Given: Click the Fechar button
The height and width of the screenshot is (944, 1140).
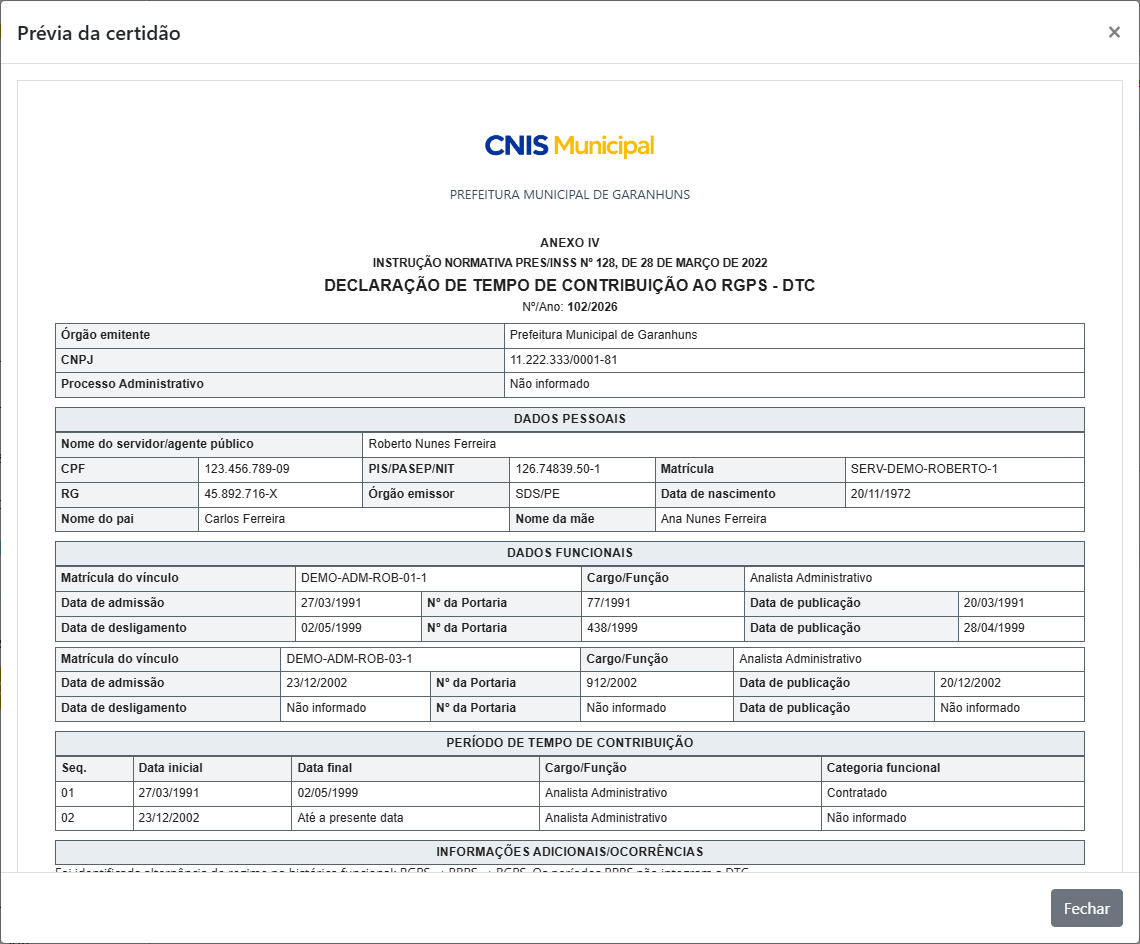Looking at the screenshot, I should 1086,908.
